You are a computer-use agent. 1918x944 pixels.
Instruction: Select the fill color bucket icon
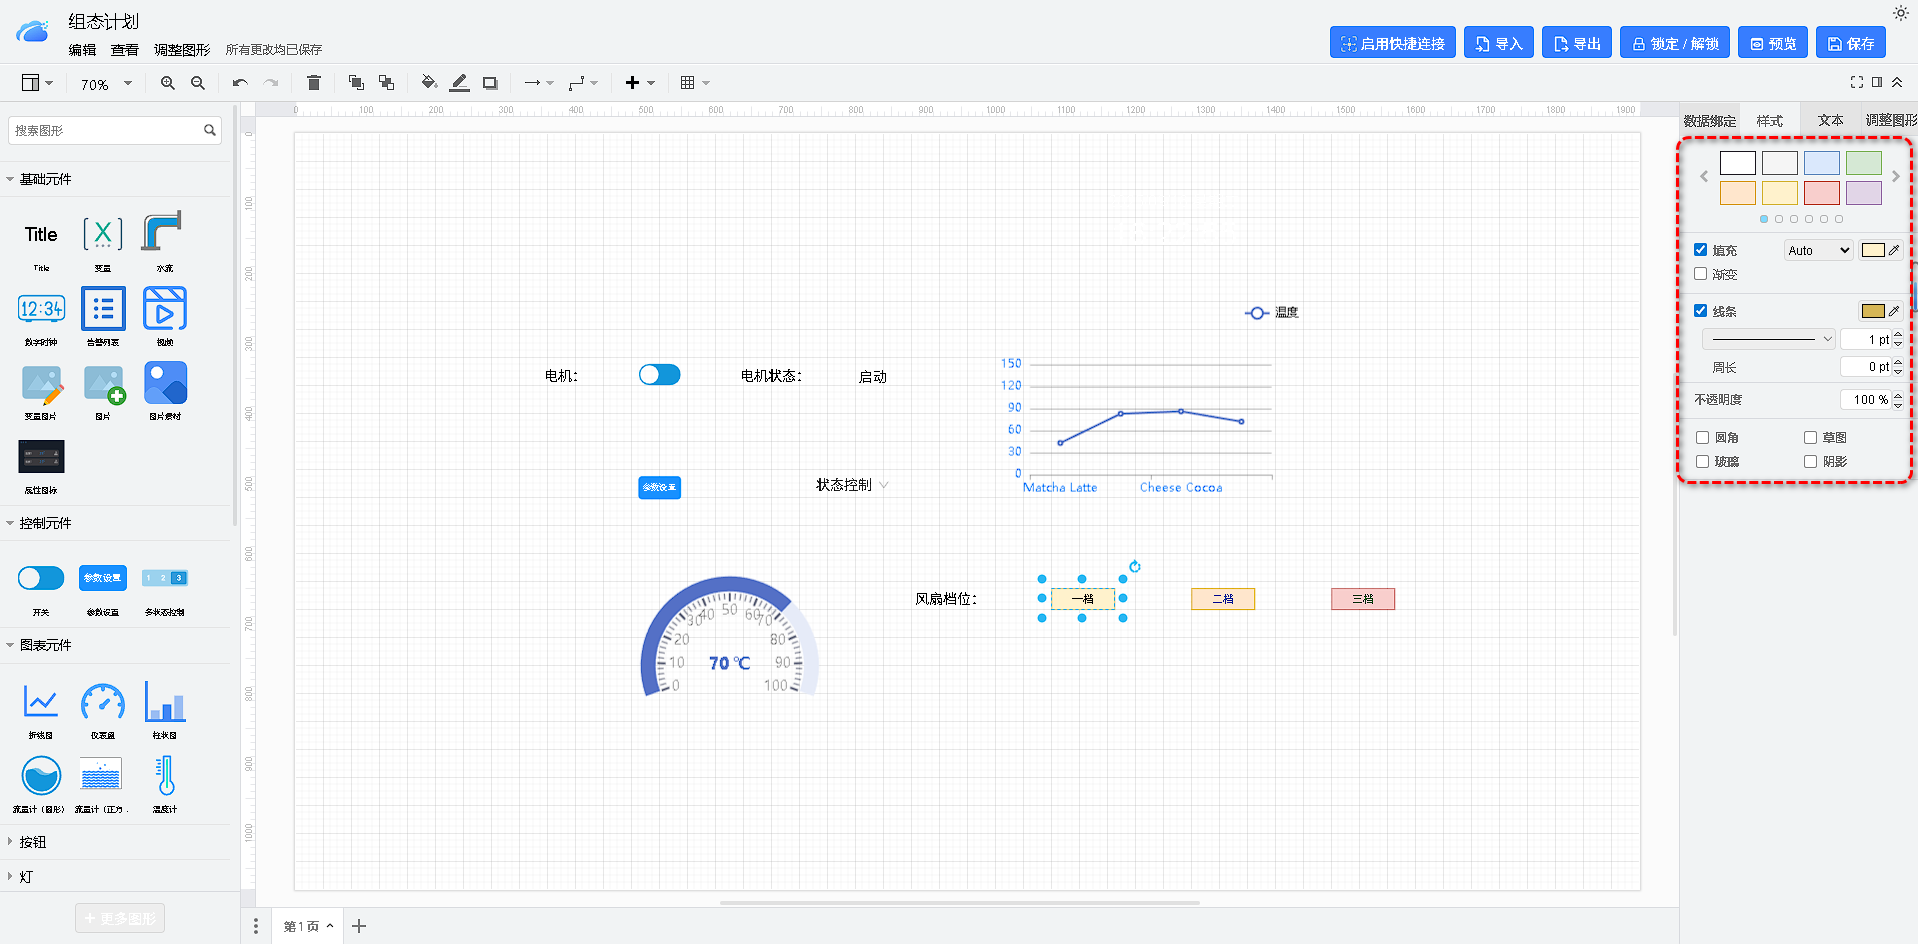(429, 83)
